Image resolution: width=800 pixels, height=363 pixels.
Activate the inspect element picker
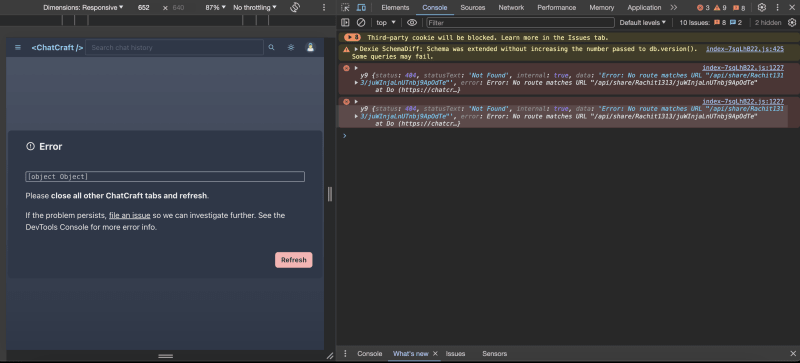pyautogui.click(x=345, y=8)
